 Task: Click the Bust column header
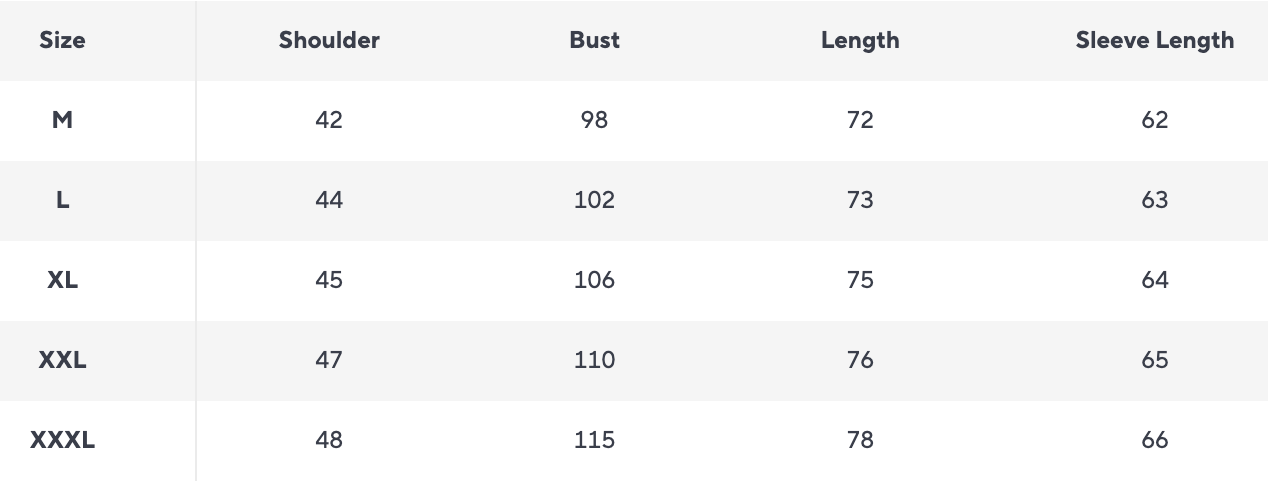pyautogui.click(x=594, y=41)
